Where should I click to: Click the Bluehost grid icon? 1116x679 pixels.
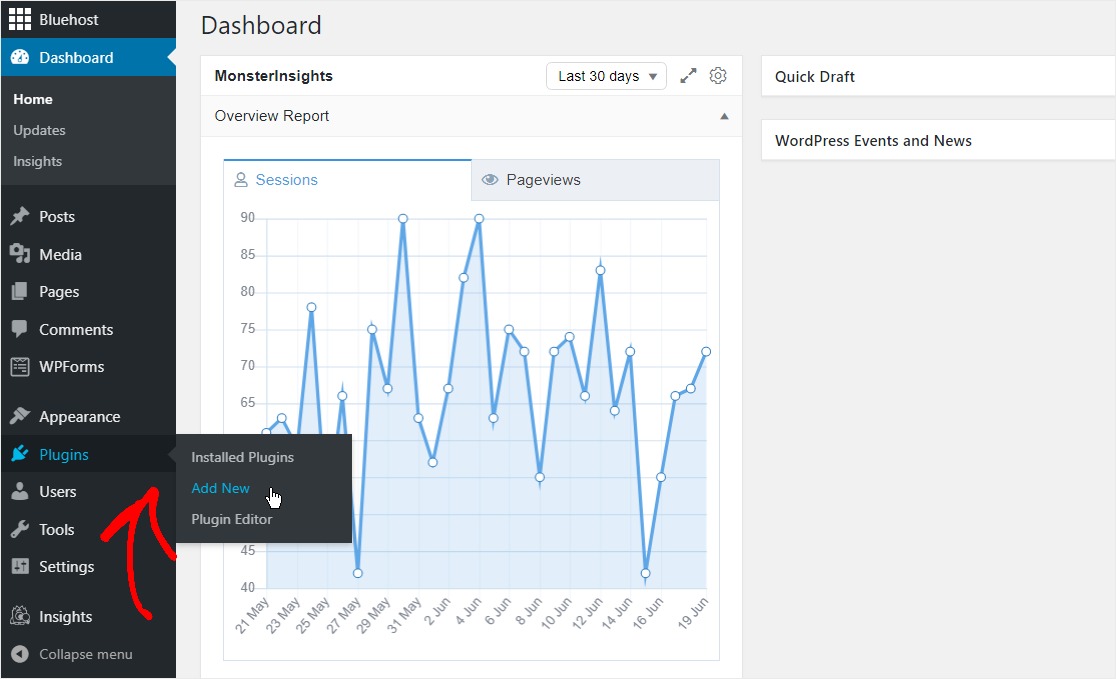pyautogui.click(x=20, y=19)
